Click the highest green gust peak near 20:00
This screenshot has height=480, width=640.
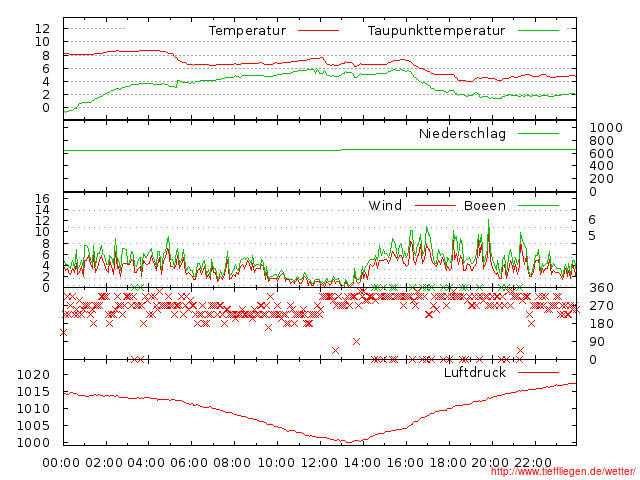point(488,220)
